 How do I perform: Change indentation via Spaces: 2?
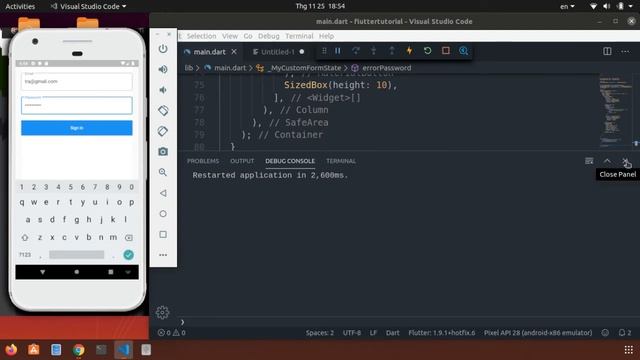point(320,333)
